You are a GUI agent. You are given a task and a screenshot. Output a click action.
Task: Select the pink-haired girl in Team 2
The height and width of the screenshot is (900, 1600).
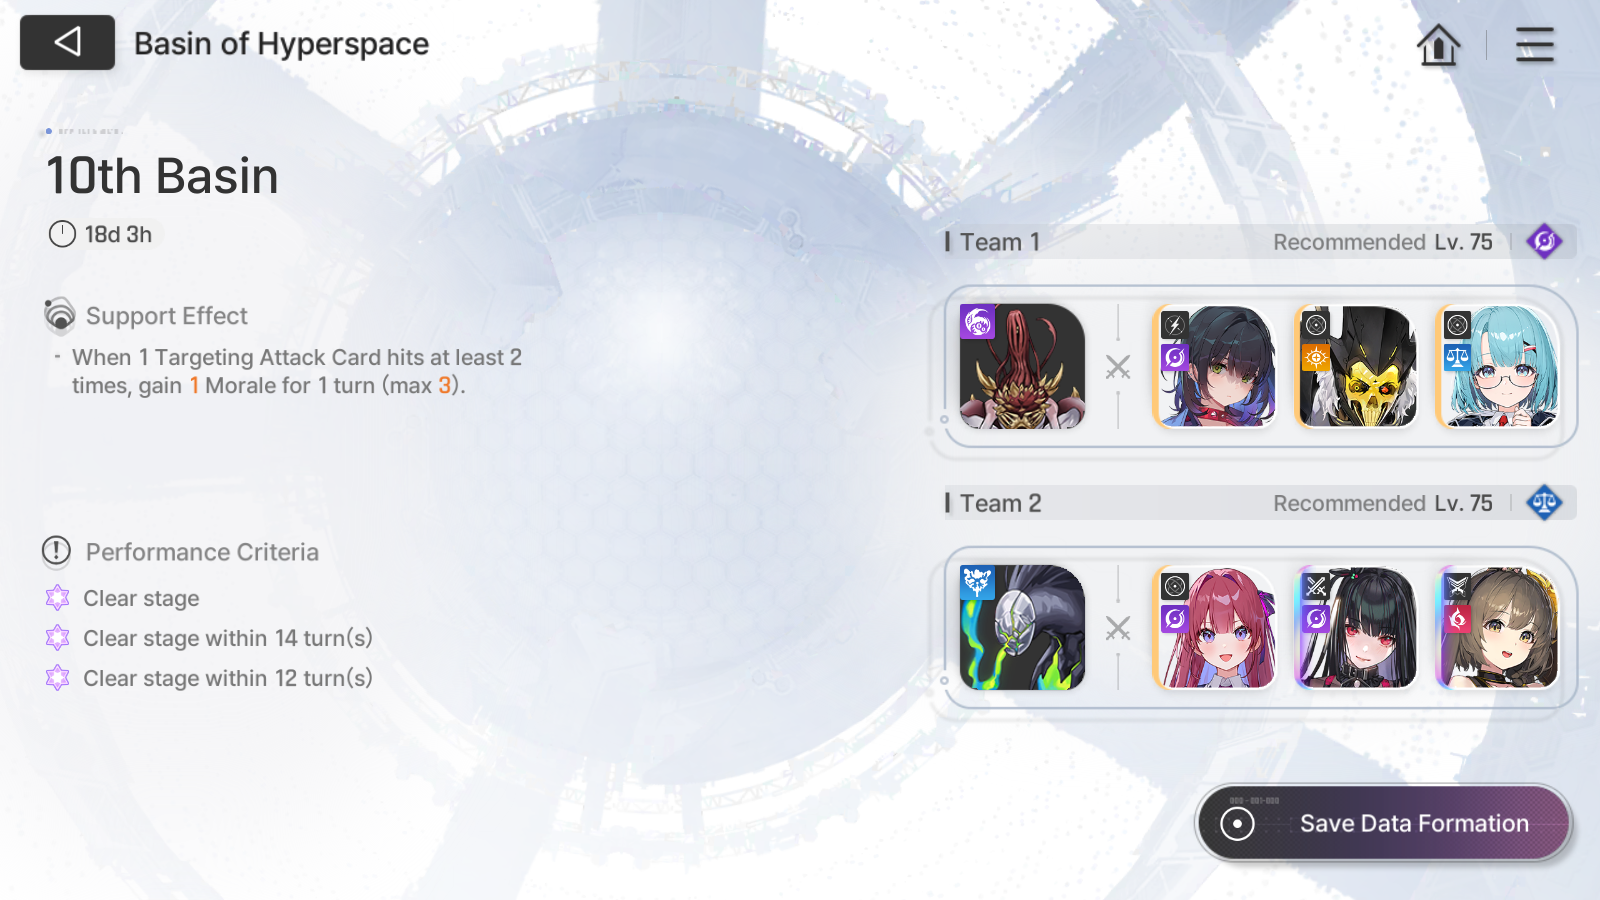(x=1214, y=628)
